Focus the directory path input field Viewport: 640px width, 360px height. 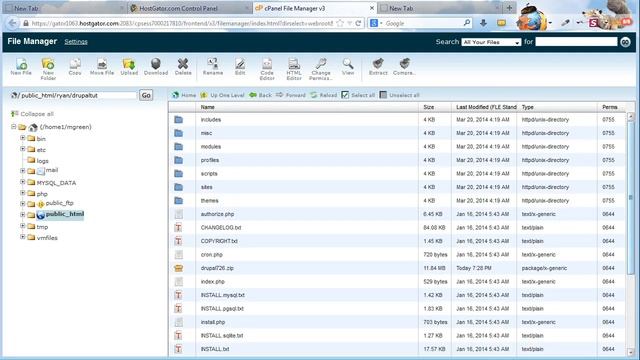click(x=78, y=95)
